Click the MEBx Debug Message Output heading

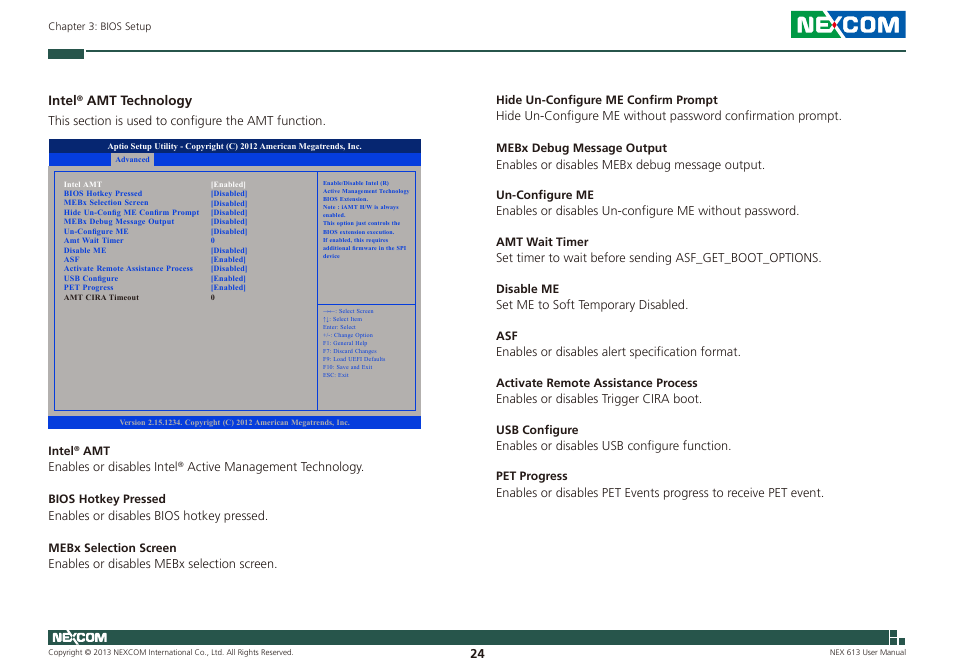coord(581,148)
